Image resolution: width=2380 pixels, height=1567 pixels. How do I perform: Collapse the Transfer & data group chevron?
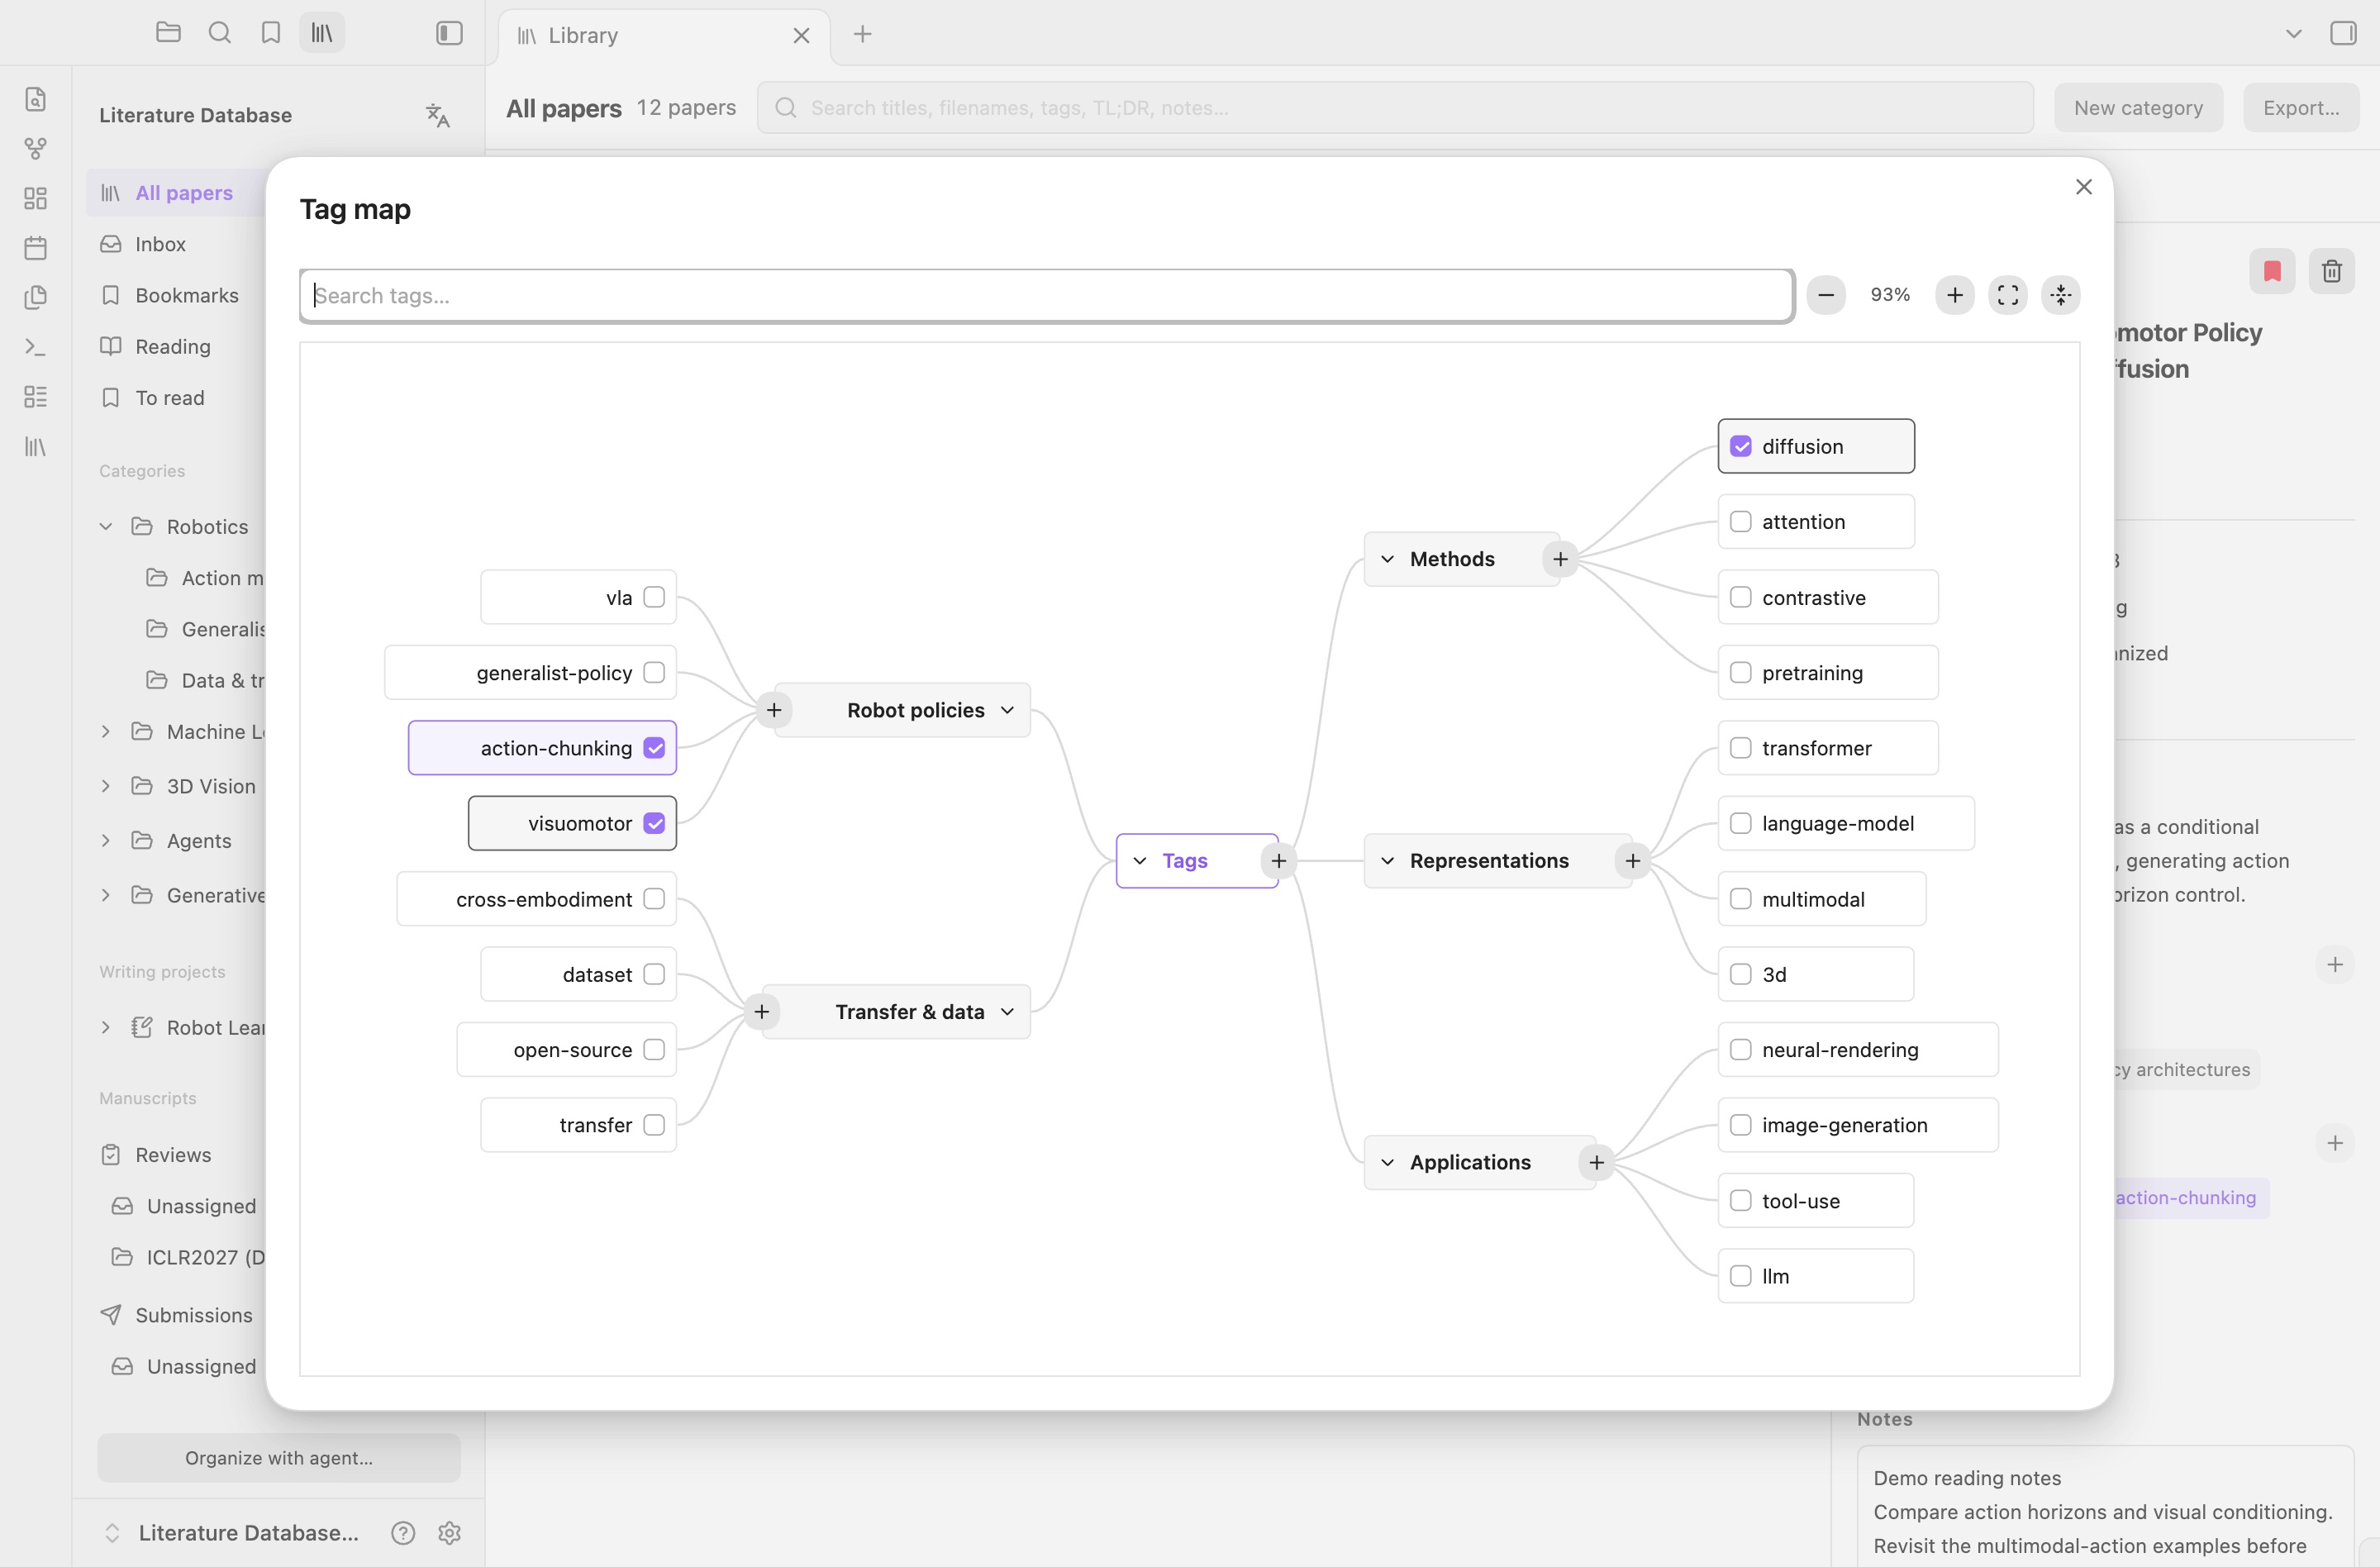click(x=1007, y=1012)
